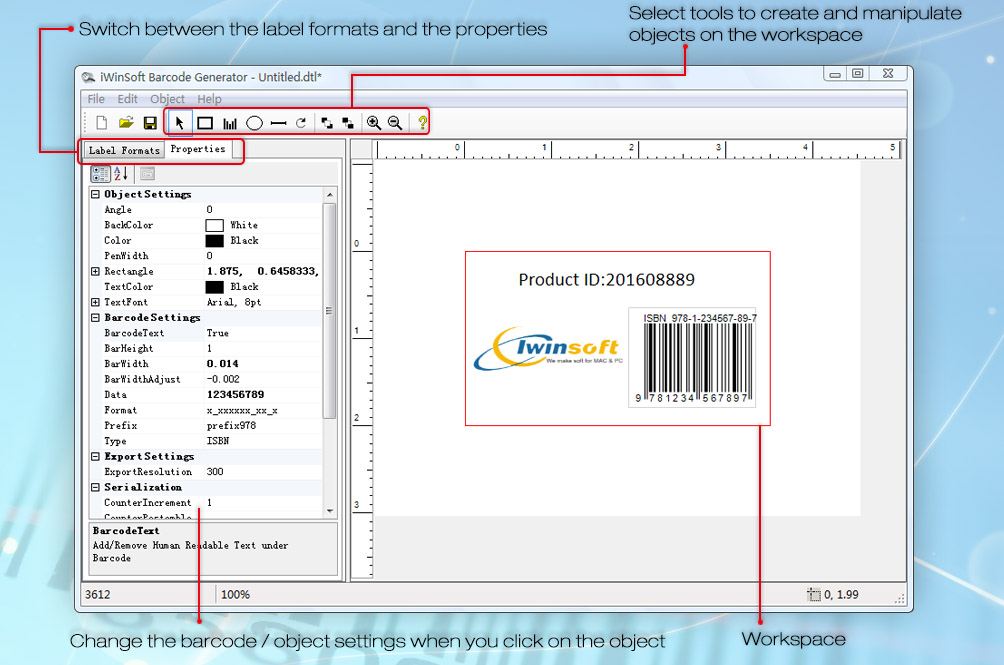Open help via question mark icon
The height and width of the screenshot is (665, 1004).
click(x=422, y=123)
